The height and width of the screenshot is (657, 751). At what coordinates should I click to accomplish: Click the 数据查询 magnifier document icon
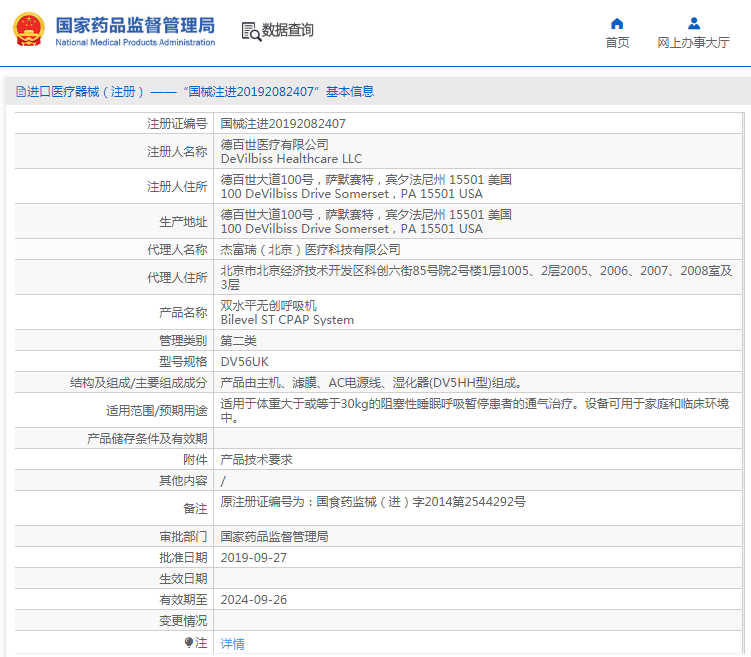point(250,31)
